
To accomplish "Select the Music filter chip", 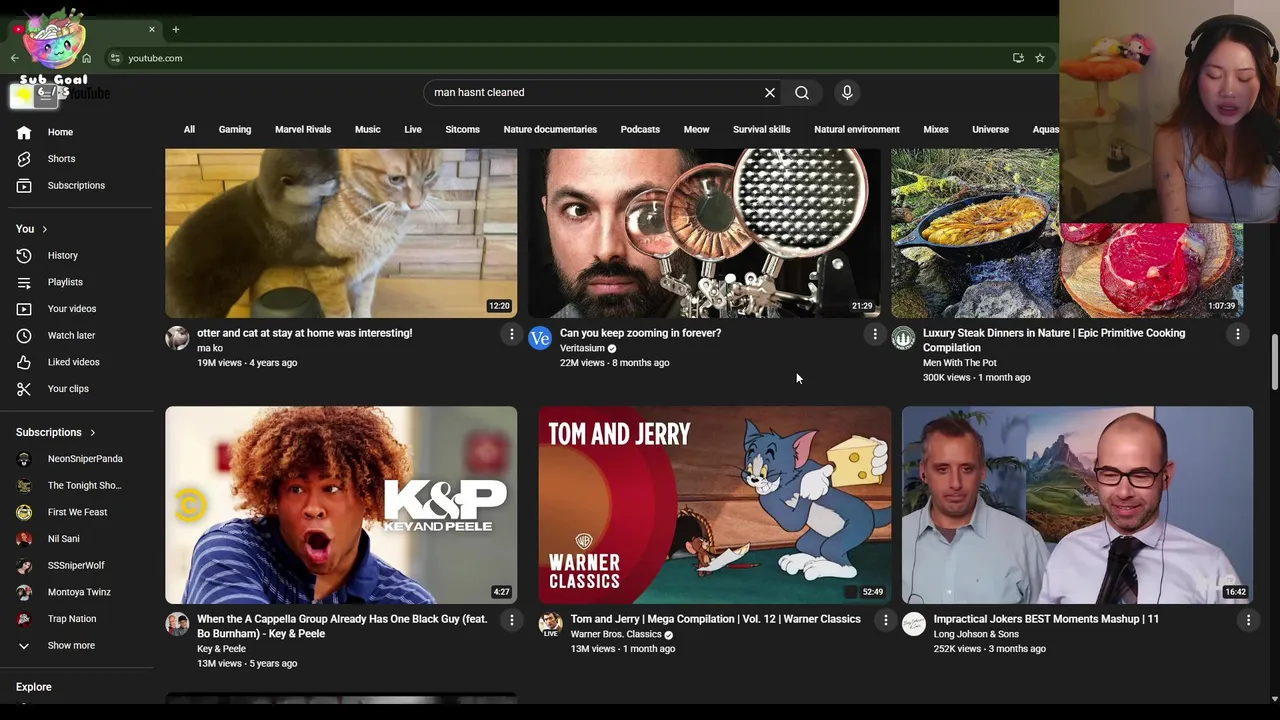I will point(367,129).
